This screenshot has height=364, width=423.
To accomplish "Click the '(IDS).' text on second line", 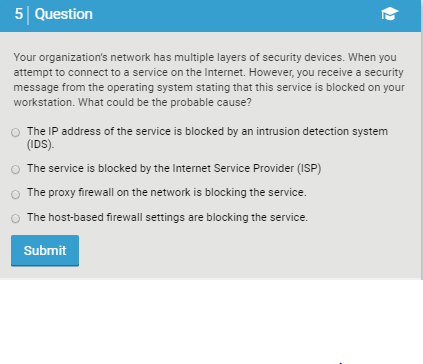I will point(40,145).
